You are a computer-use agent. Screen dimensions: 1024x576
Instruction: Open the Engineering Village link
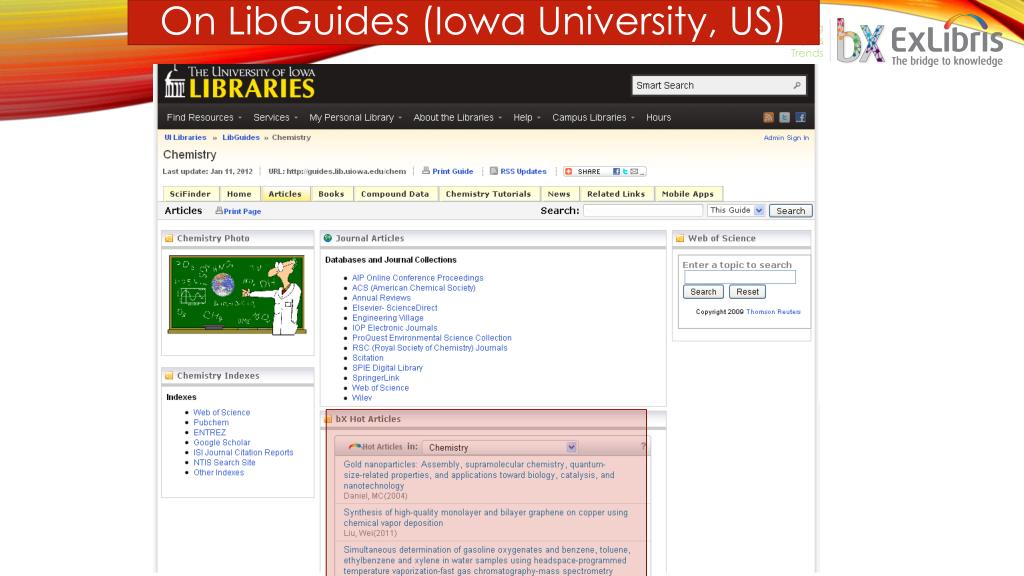(x=388, y=318)
